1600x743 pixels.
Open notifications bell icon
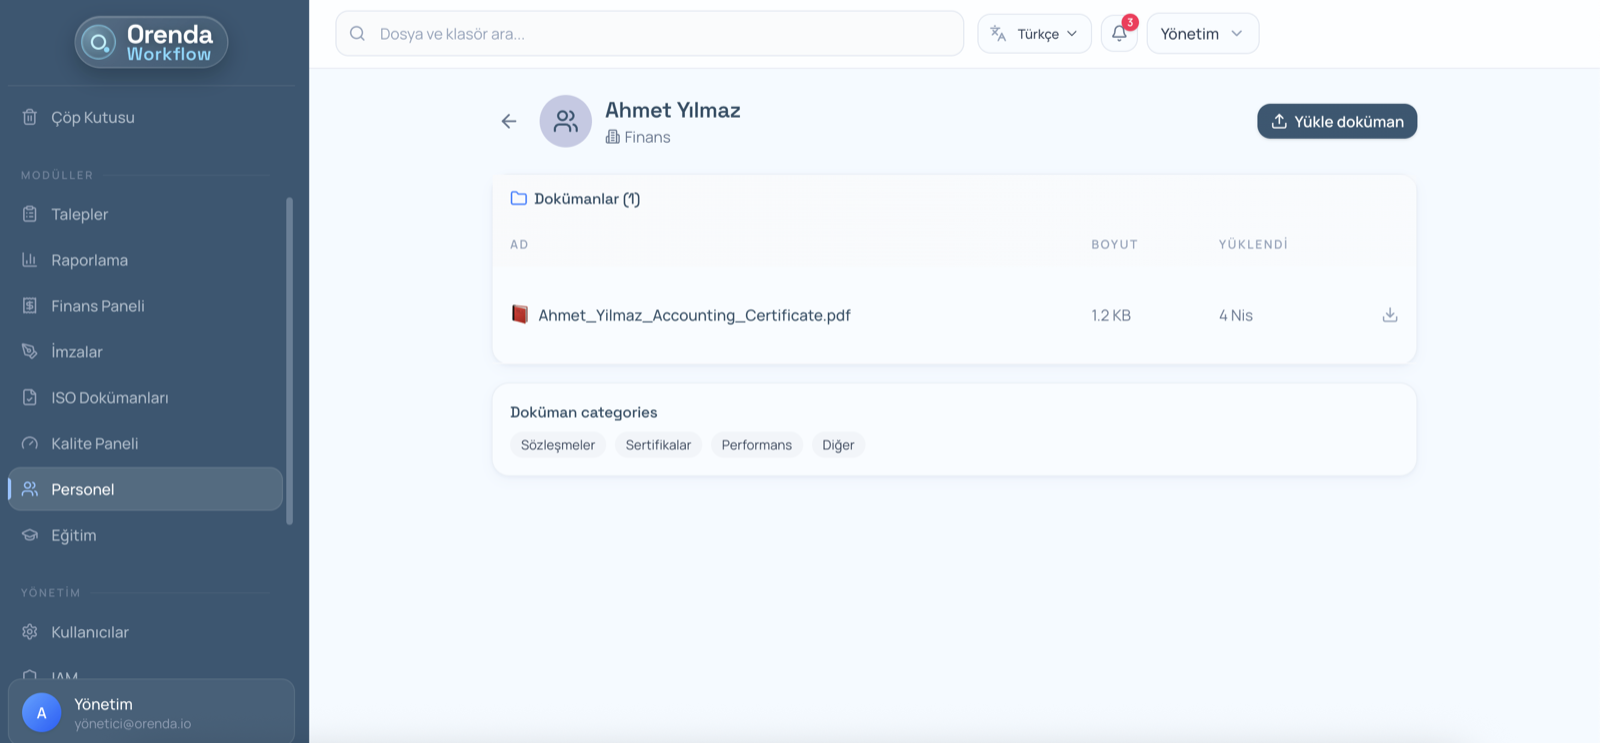click(x=1119, y=33)
